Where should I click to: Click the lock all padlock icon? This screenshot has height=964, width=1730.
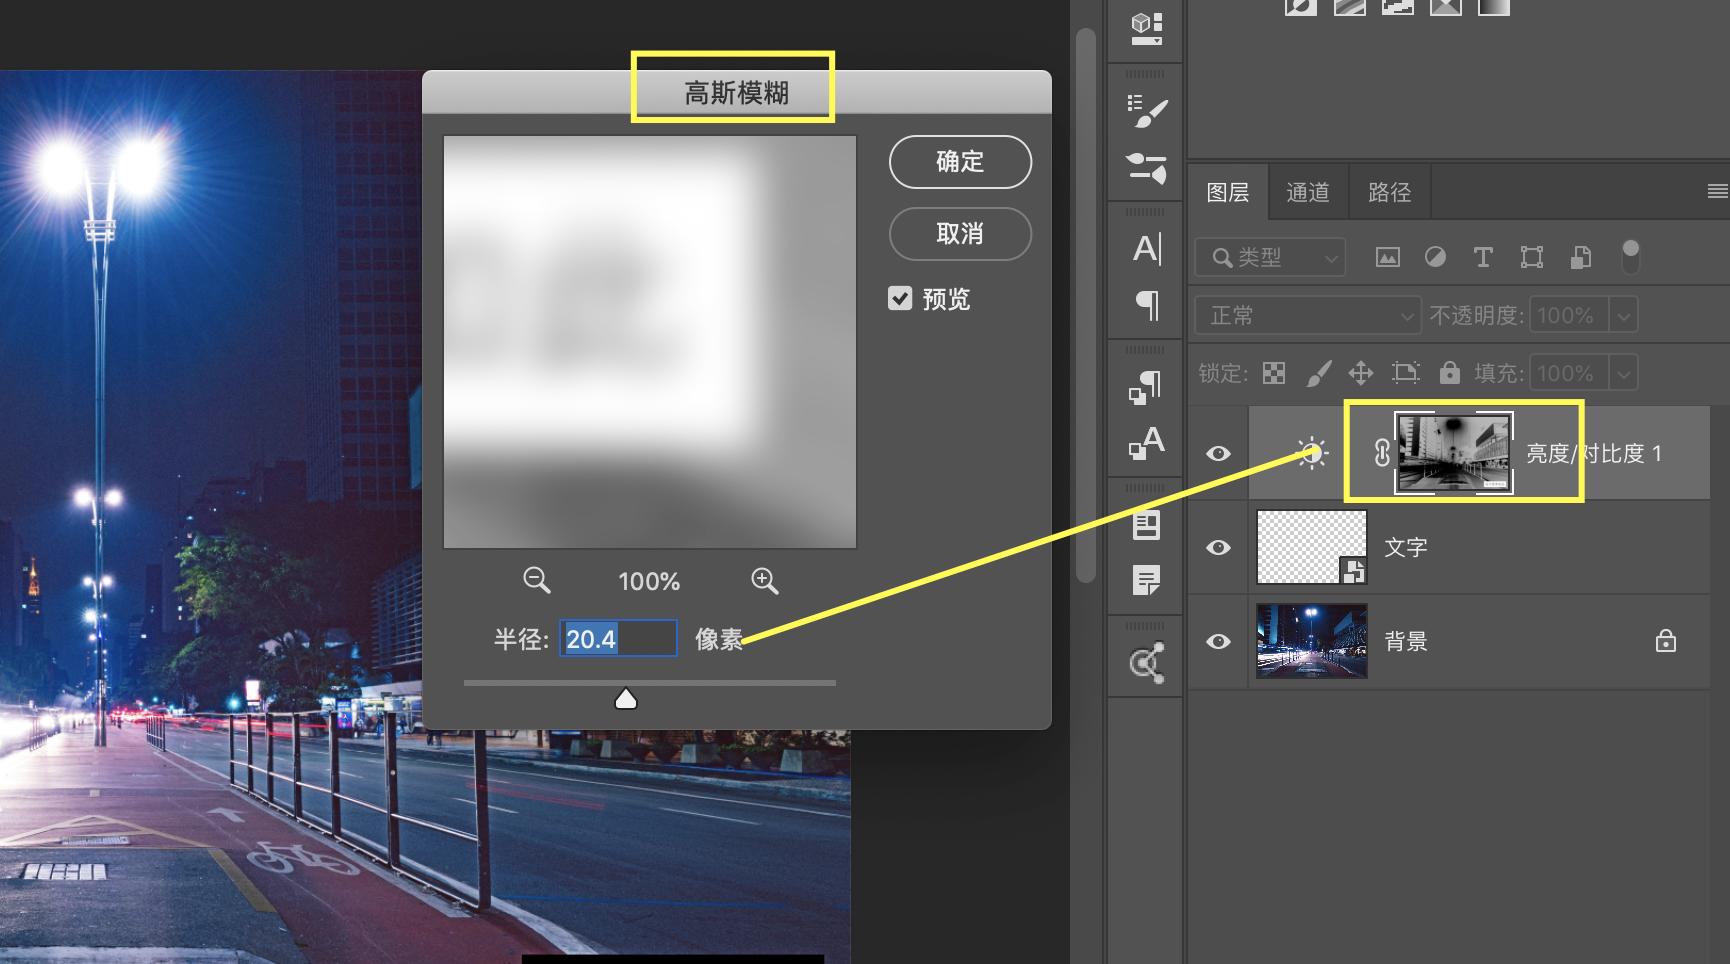coord(1449,373)
